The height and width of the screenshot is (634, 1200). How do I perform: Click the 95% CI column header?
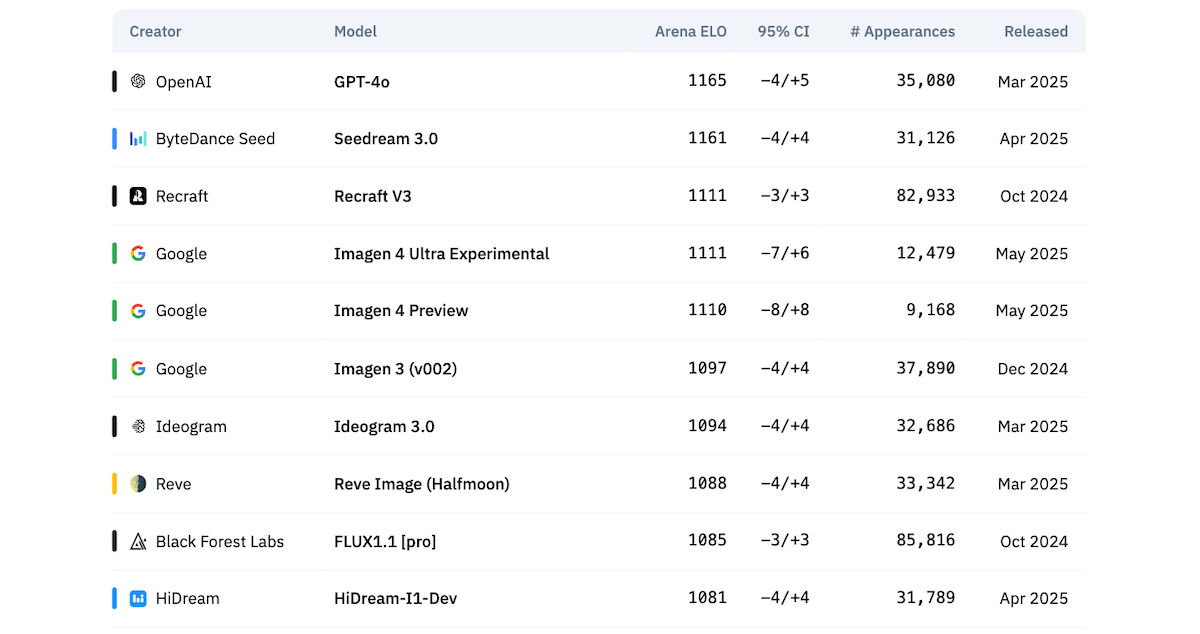coord(783,31)
